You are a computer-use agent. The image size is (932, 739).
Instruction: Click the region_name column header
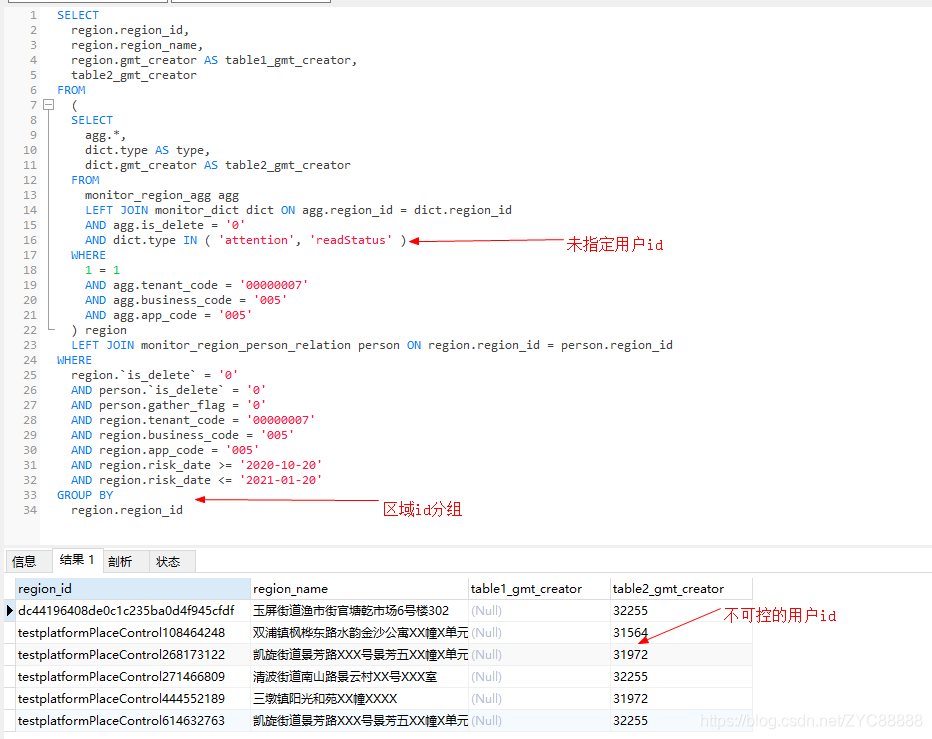359,589
